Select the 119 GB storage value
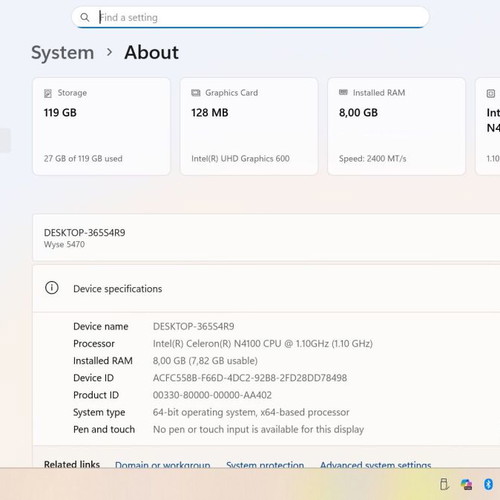 tap(60, 113)
